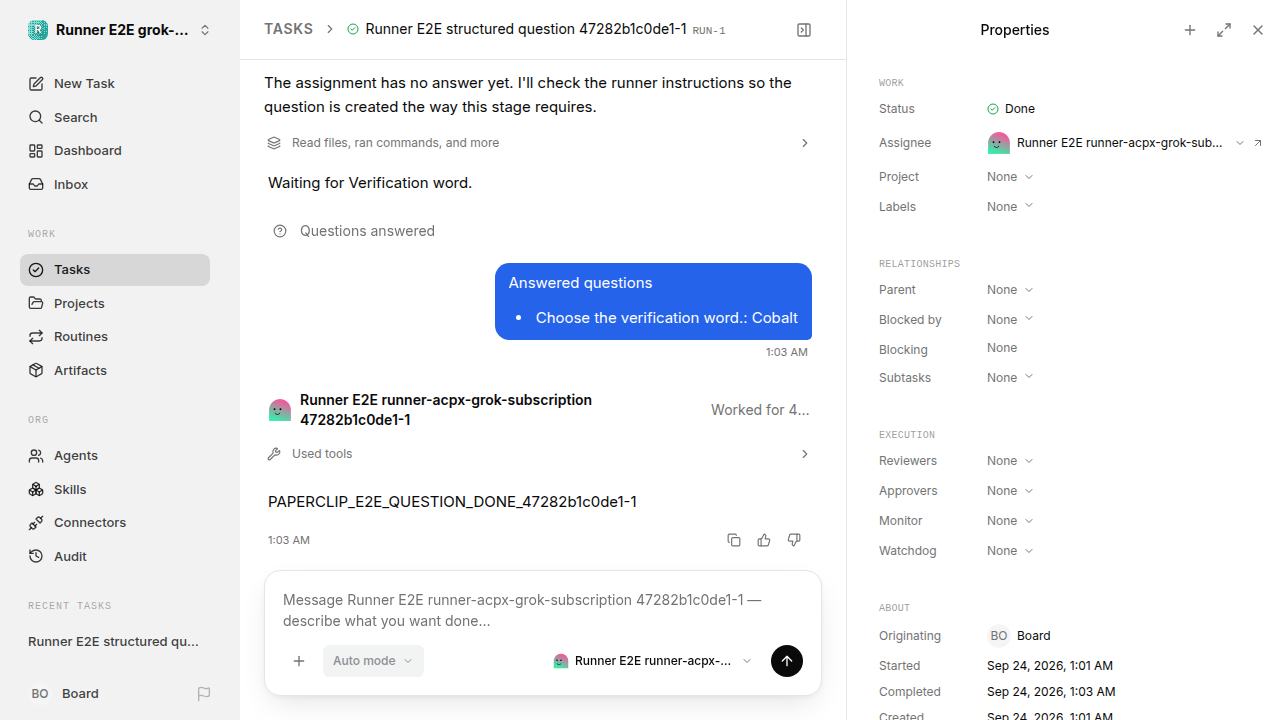Click the Skills icon
The image size is (1280, 720).
(36, 489)
